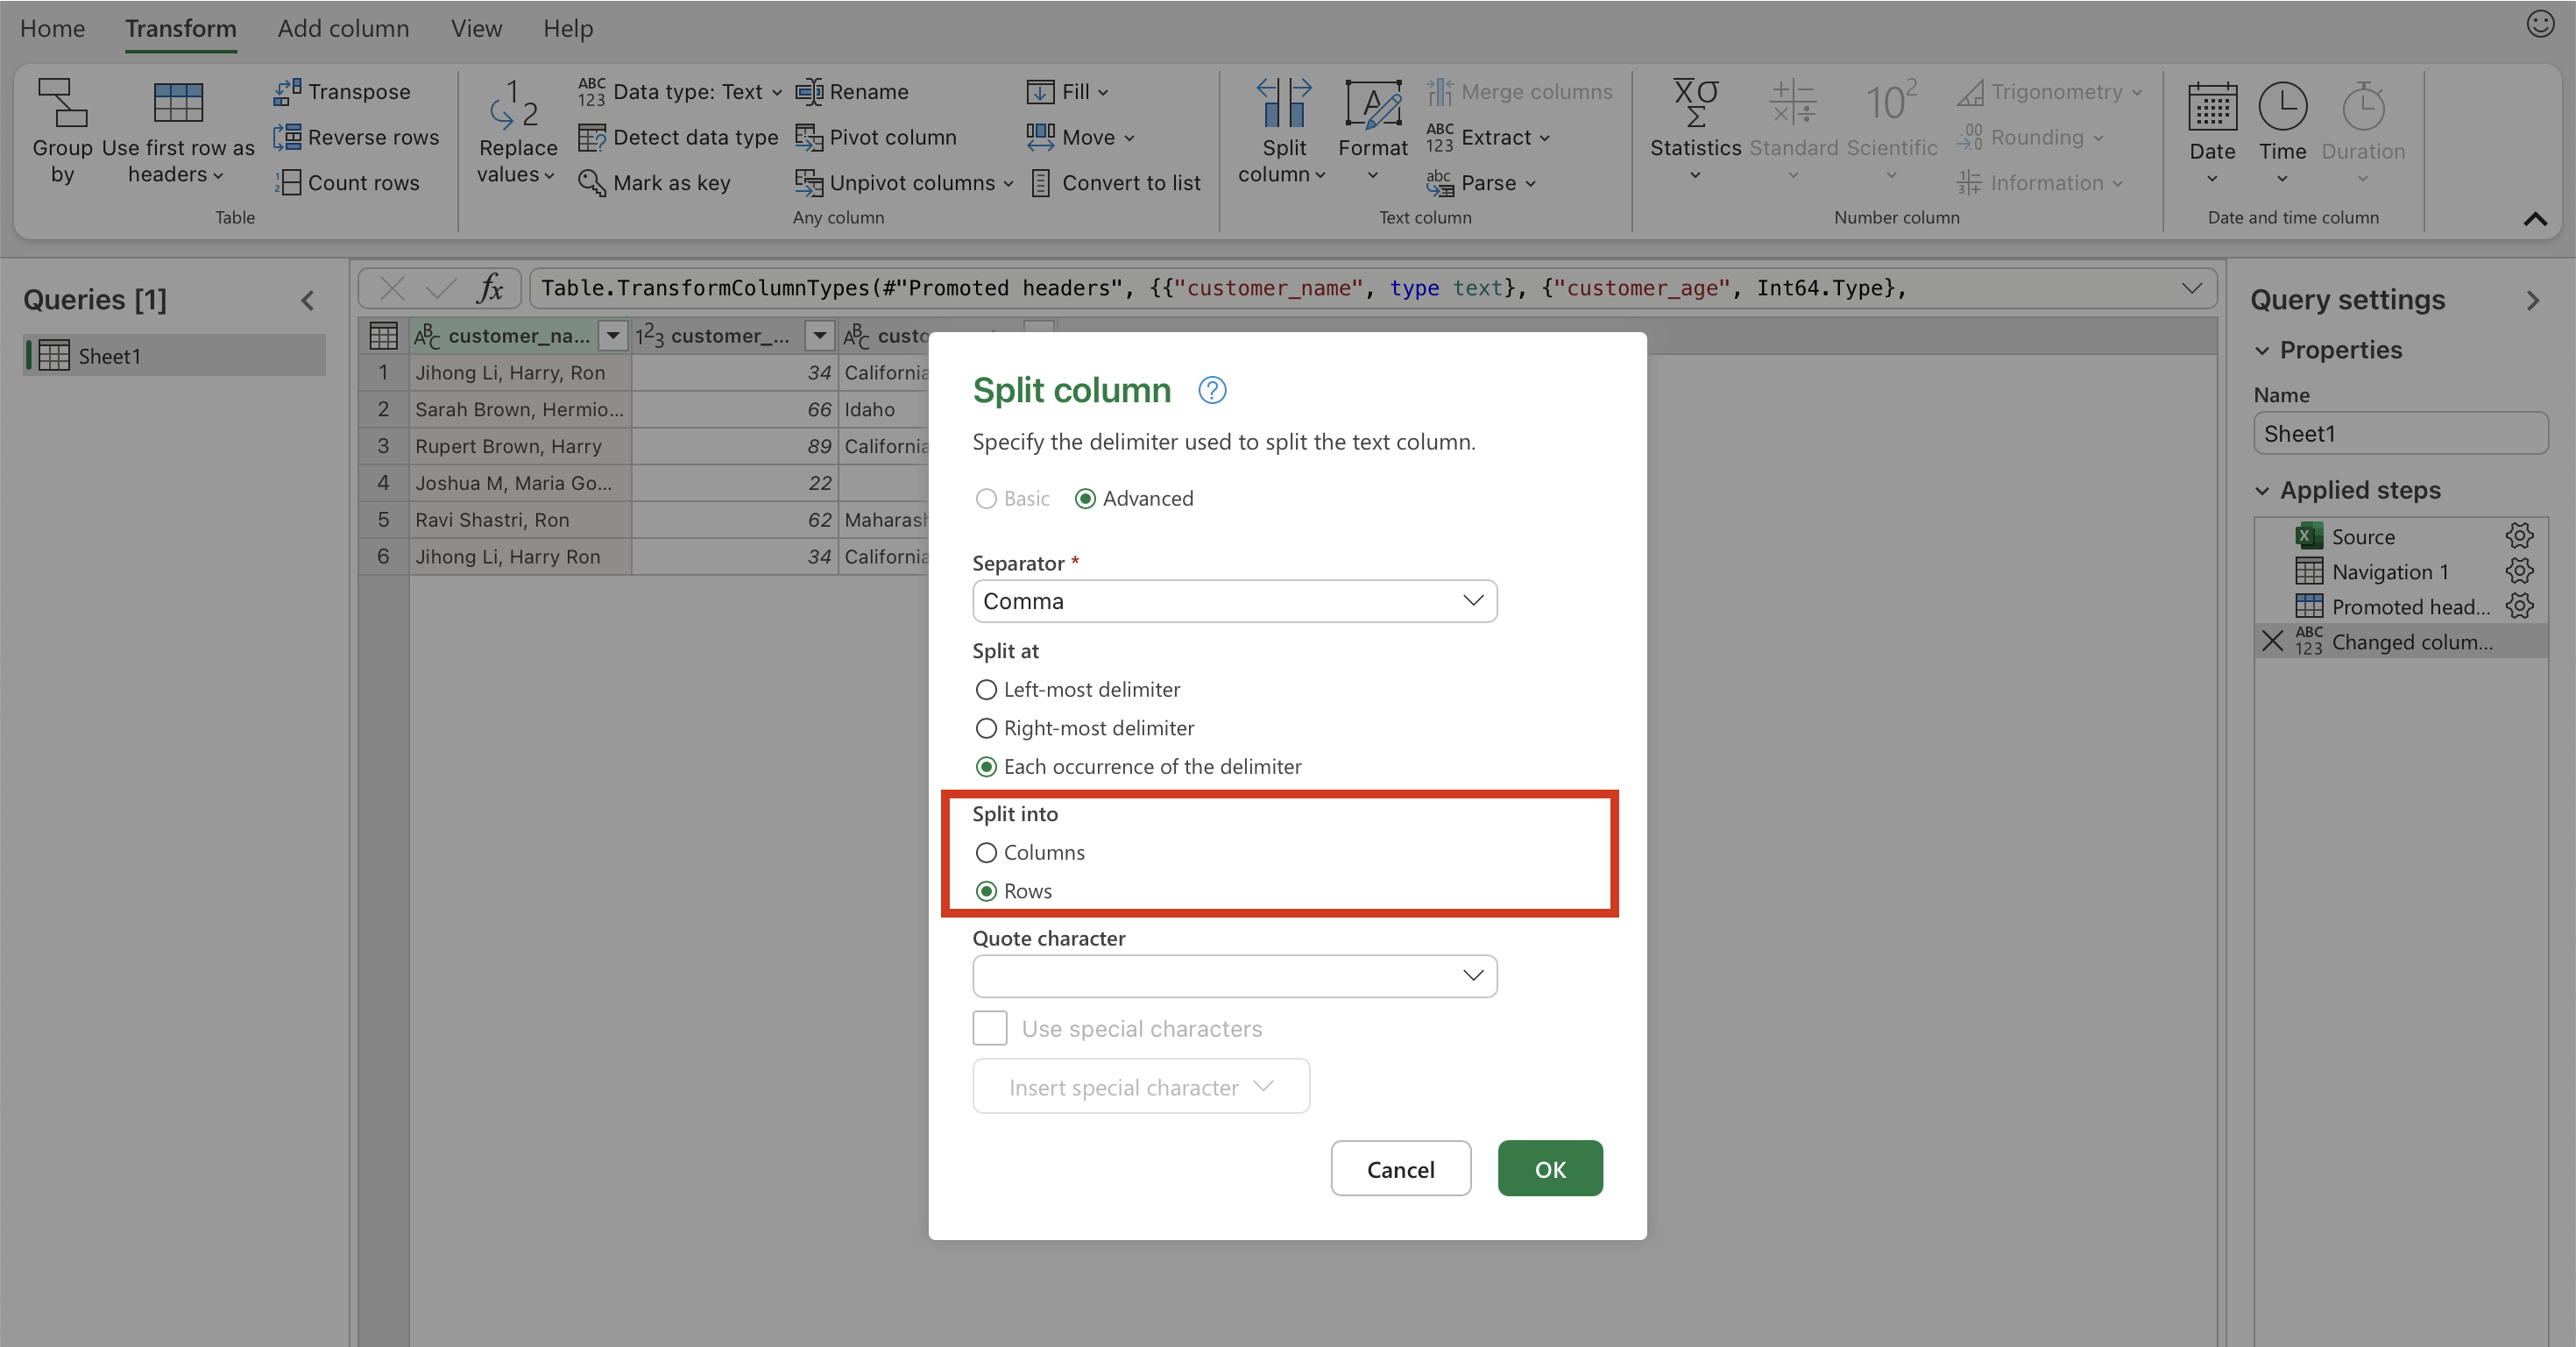Viewport: 2576px width, 1347px height.
Task: Open the Source step settings gear
Action: (x=2519, y=536)
